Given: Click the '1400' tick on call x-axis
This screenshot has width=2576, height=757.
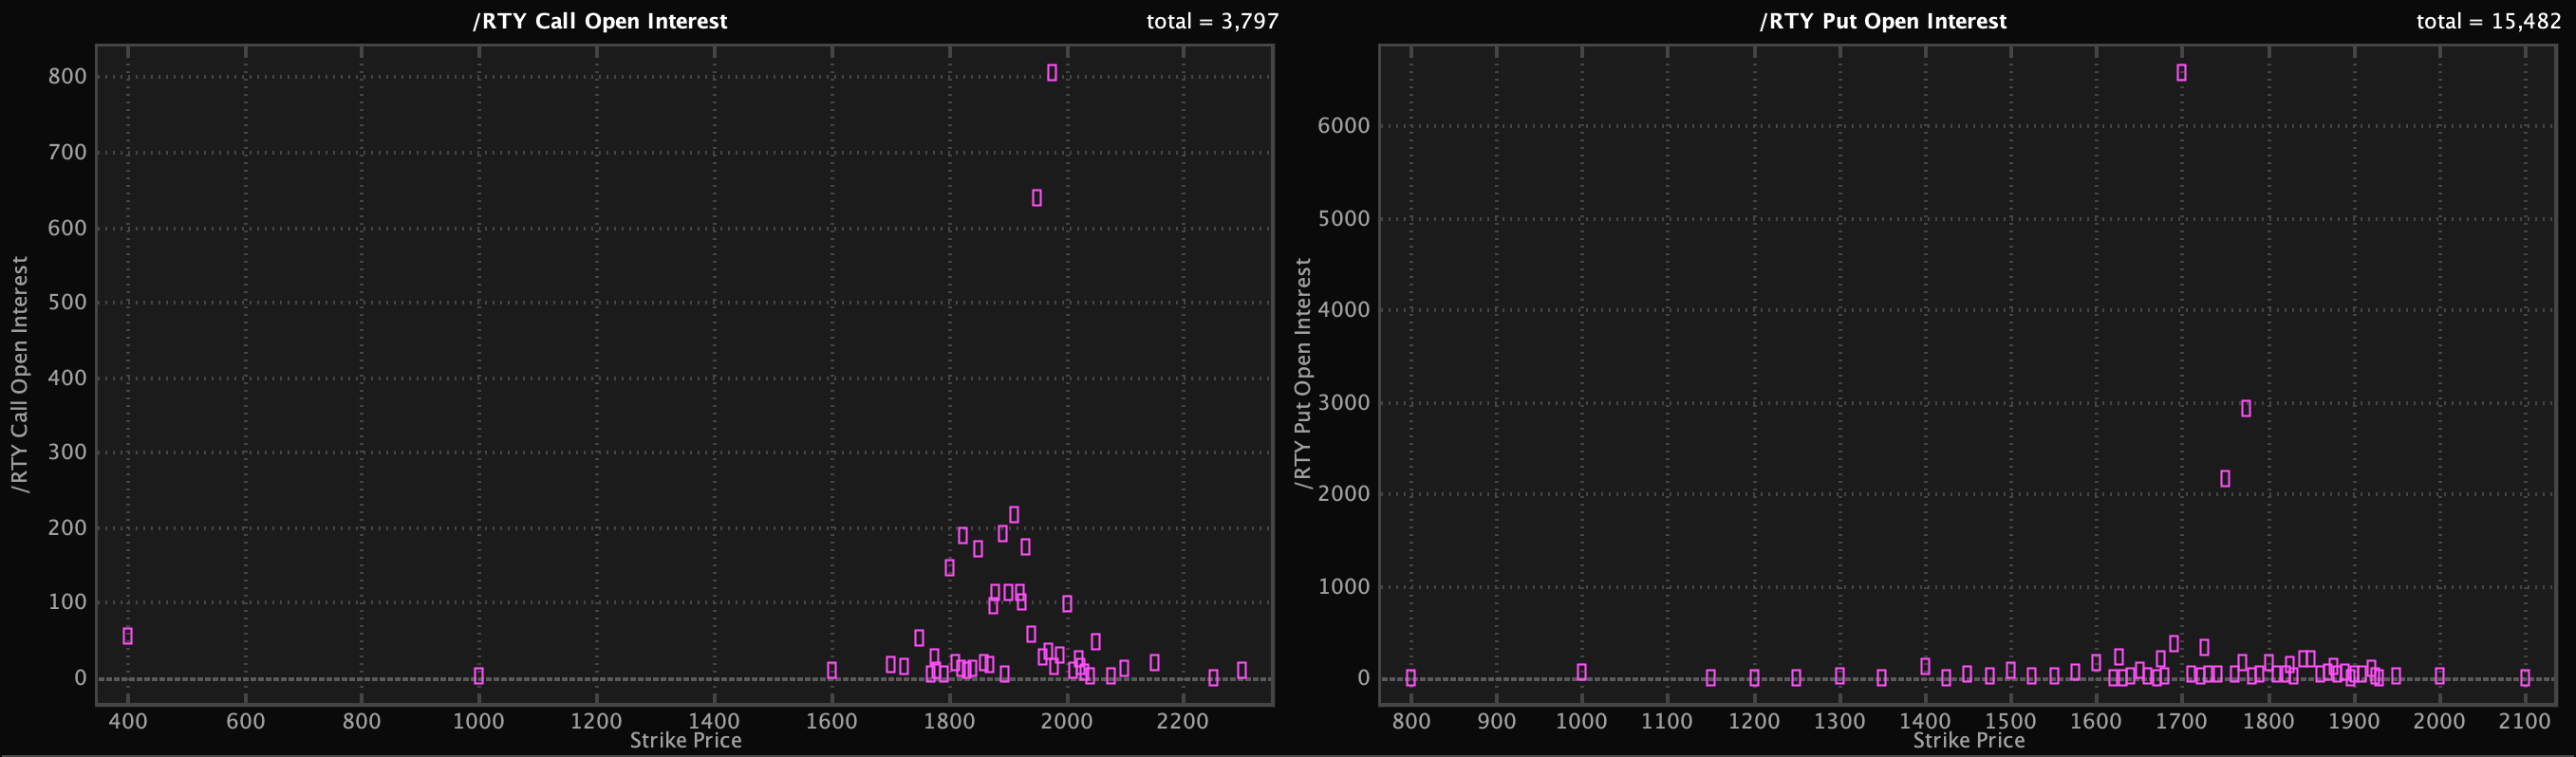Looking at the screenshot, I should click(x=714, y=721).
